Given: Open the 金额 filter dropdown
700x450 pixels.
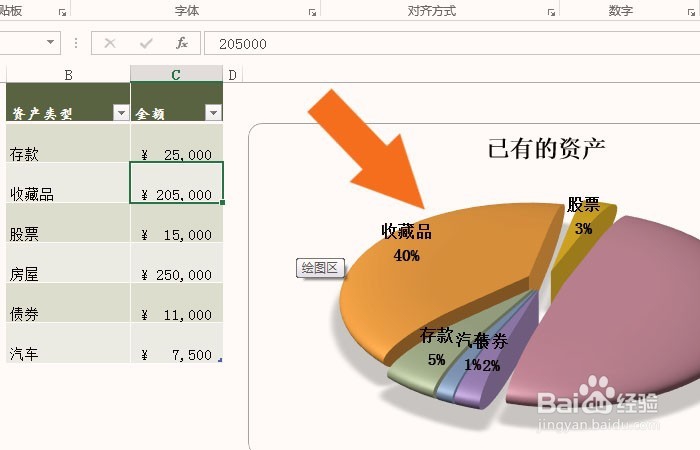Looking at the screenshot, I should pos(213,112).
